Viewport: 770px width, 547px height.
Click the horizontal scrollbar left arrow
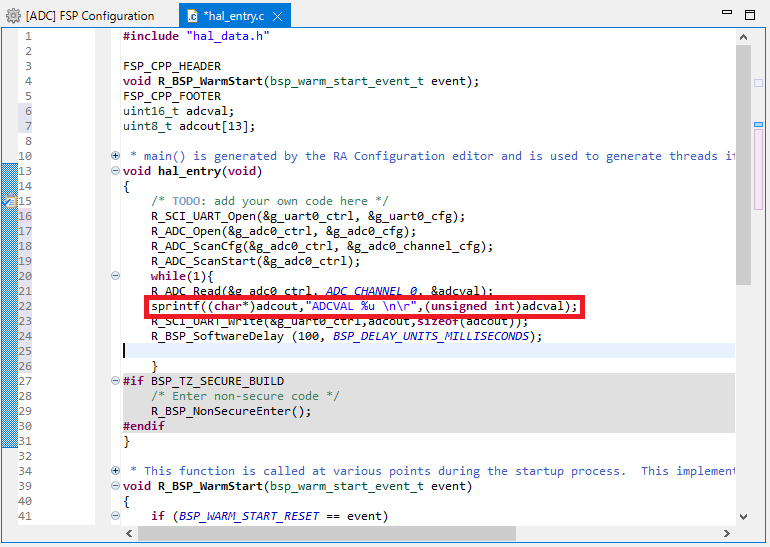pos(129,533)
